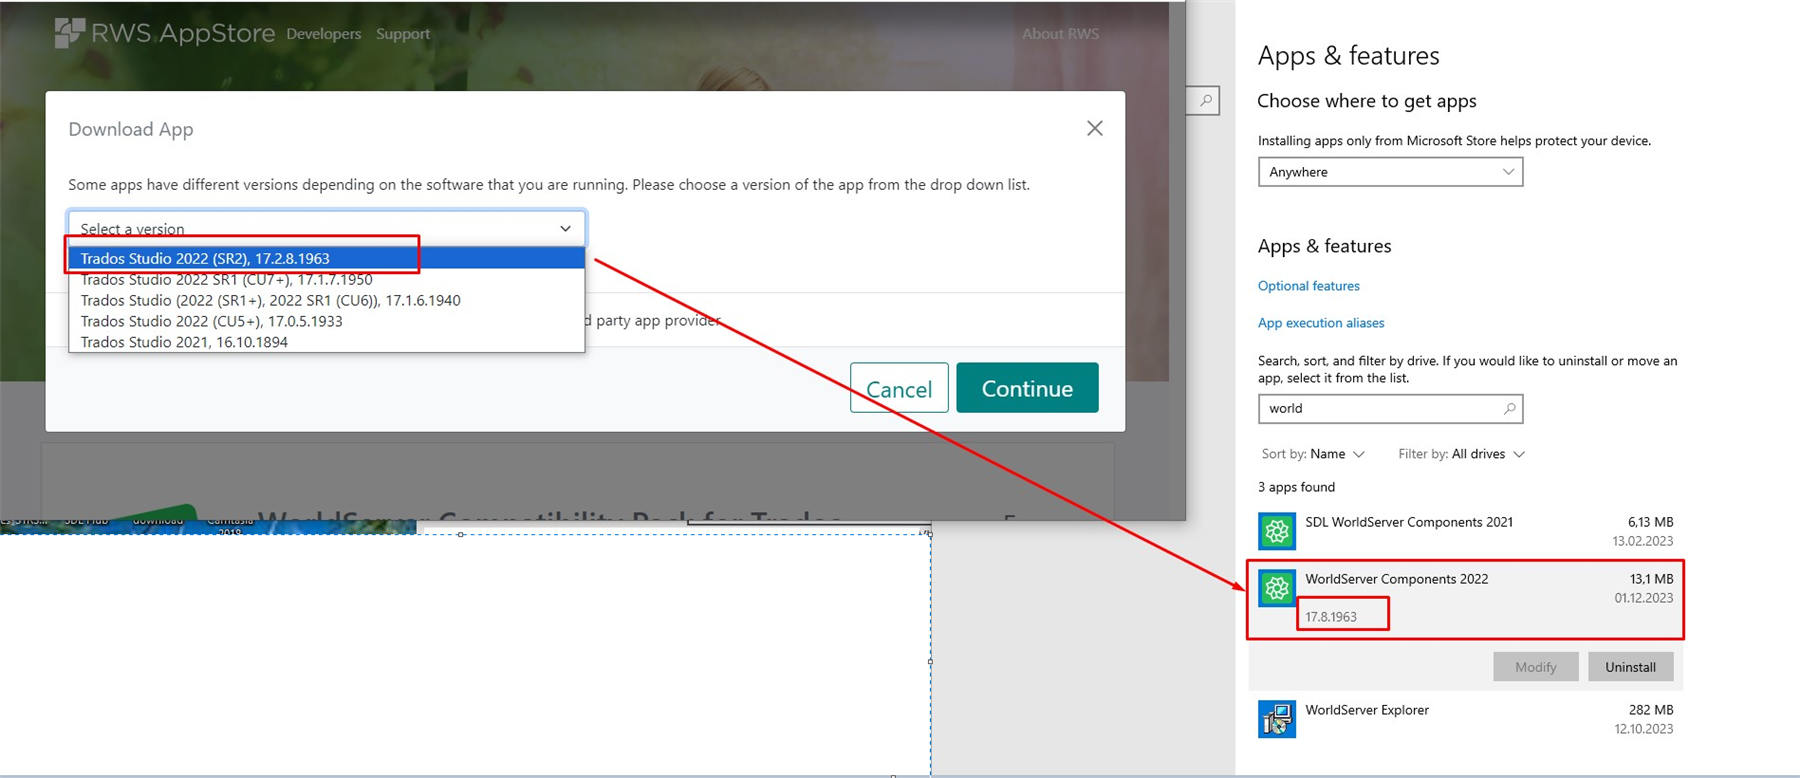Open the Select a version dropdown
The width and height of the screenshot is (1800, 778).
click(x=326, y=228)
